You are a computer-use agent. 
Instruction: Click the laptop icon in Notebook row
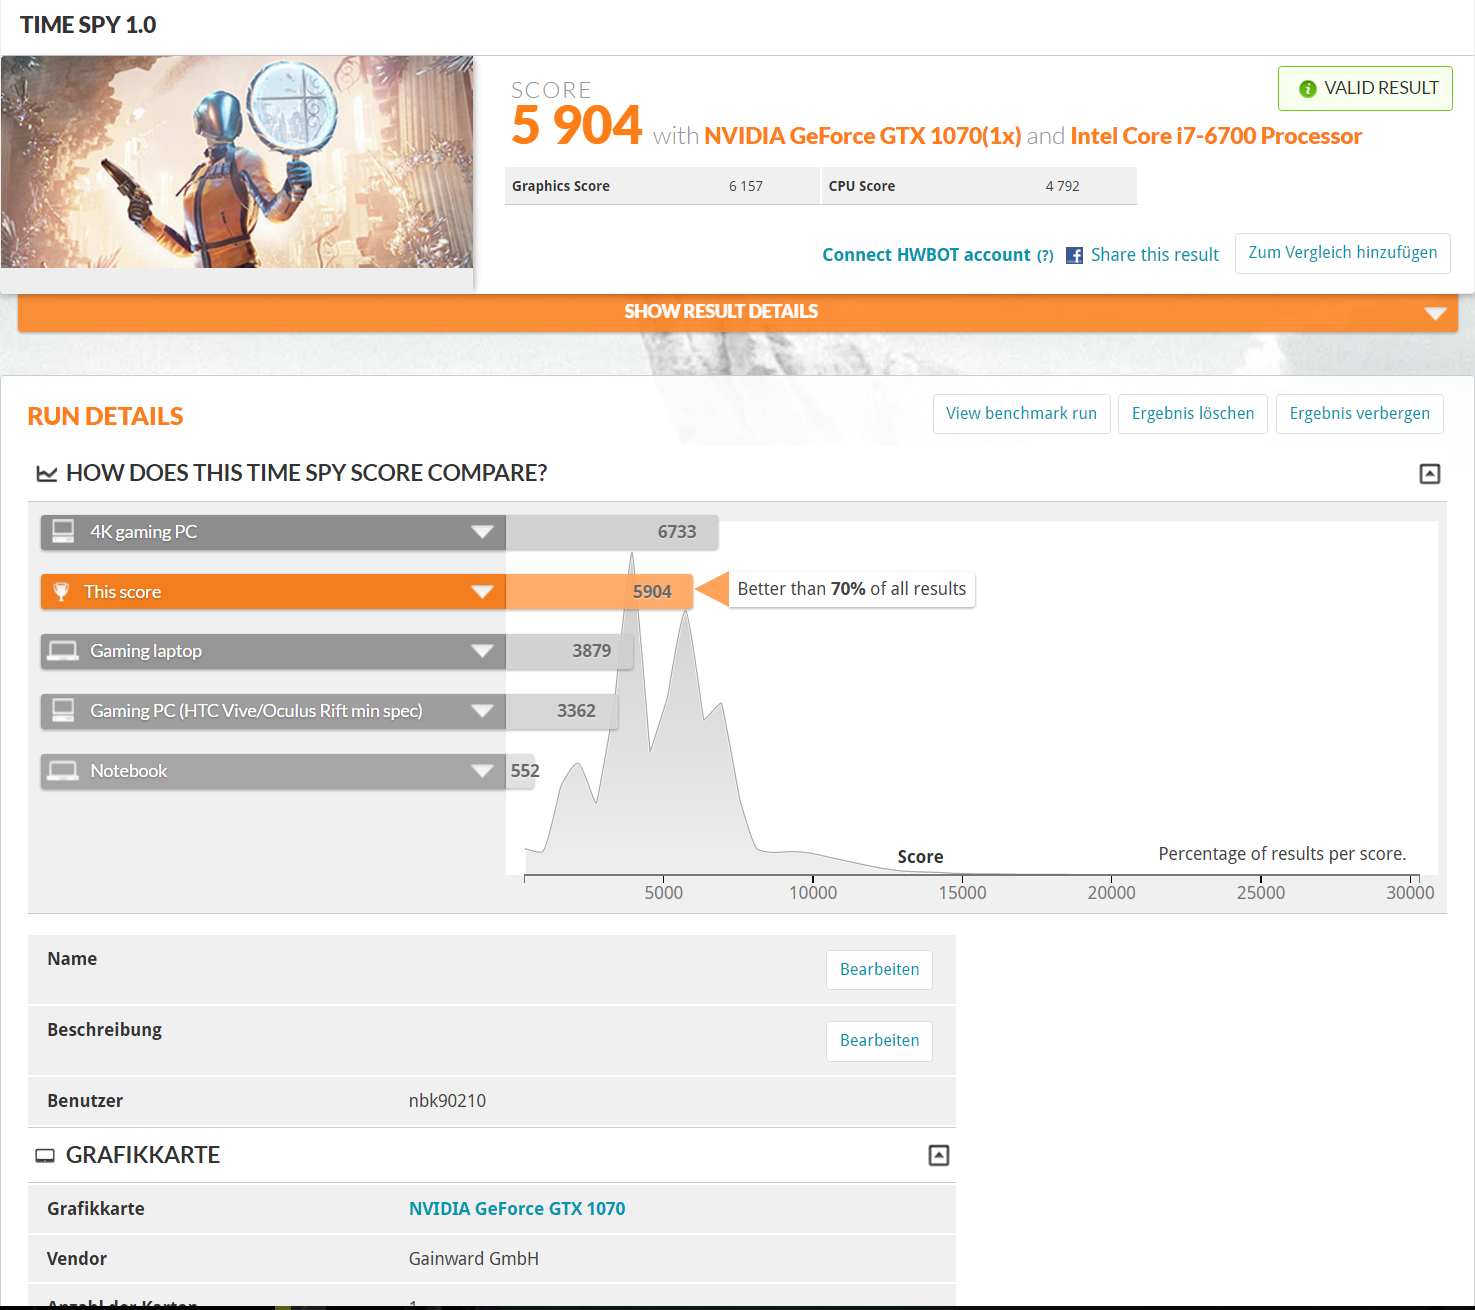tap(63, 770)
